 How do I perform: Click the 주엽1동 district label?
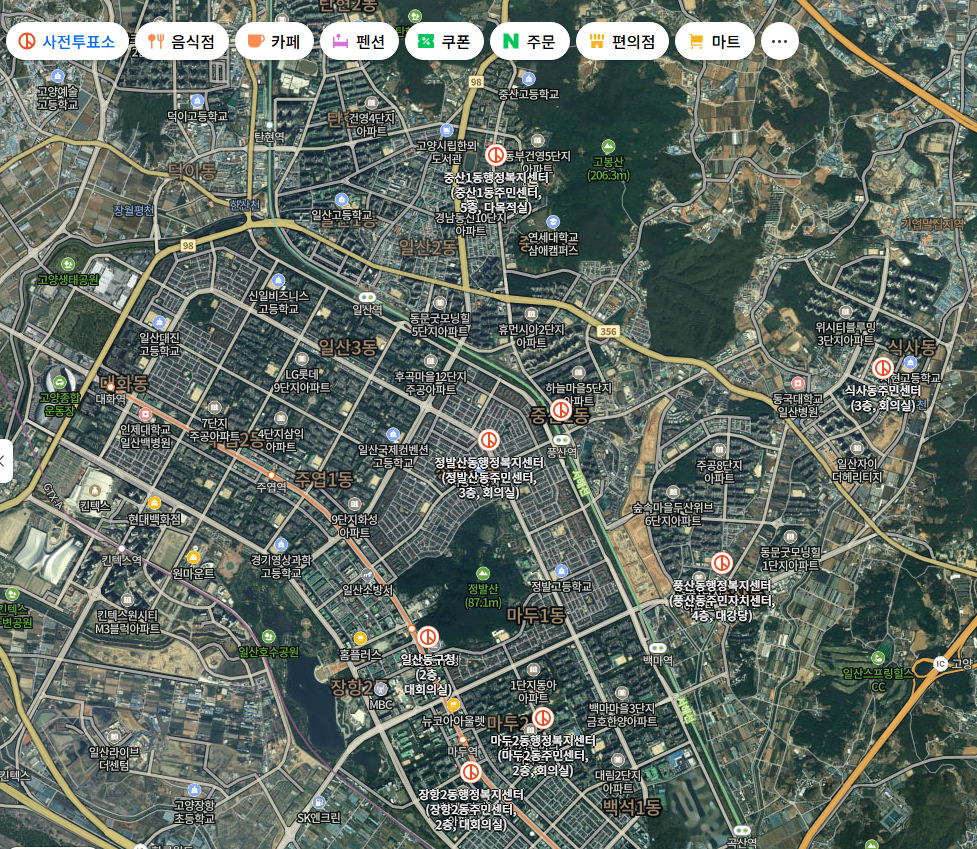(x=323, y=480)
